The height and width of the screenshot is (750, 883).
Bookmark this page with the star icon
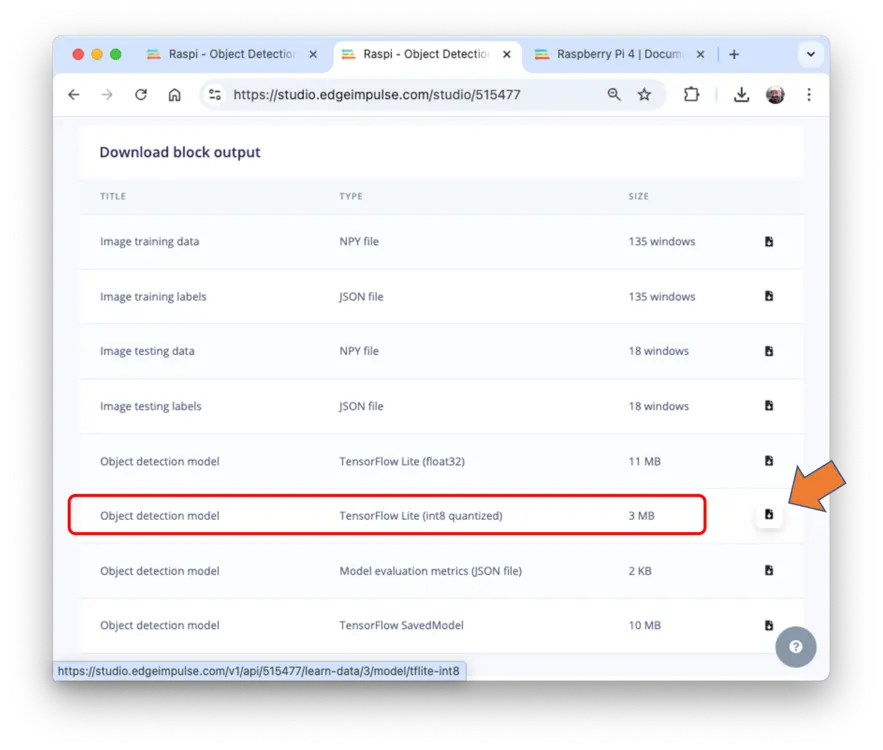644,95
